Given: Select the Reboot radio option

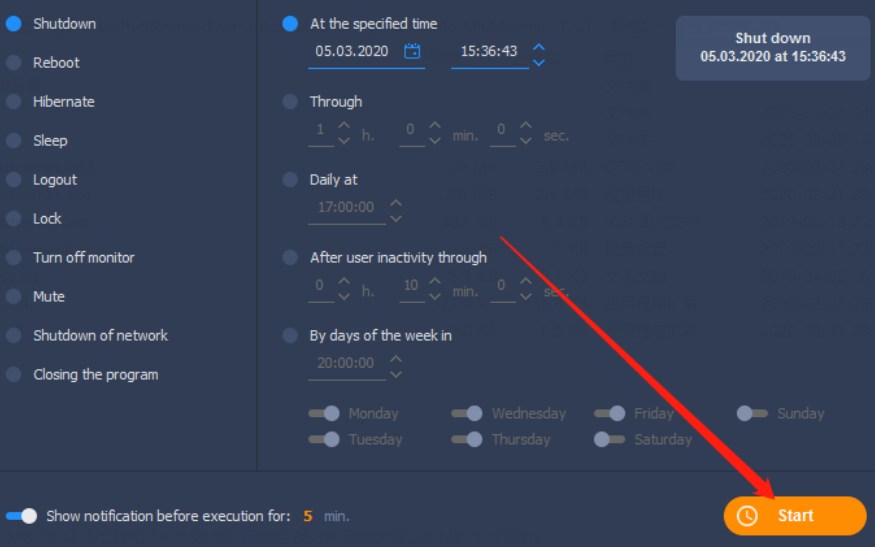Looking at the screenshot, I should click(13, 63).
